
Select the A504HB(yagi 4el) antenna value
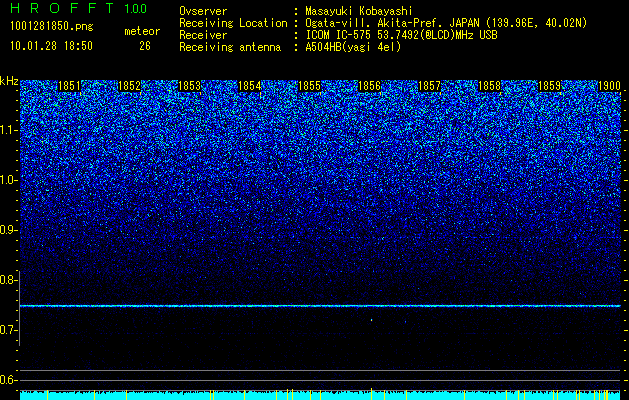click(353, 47)
